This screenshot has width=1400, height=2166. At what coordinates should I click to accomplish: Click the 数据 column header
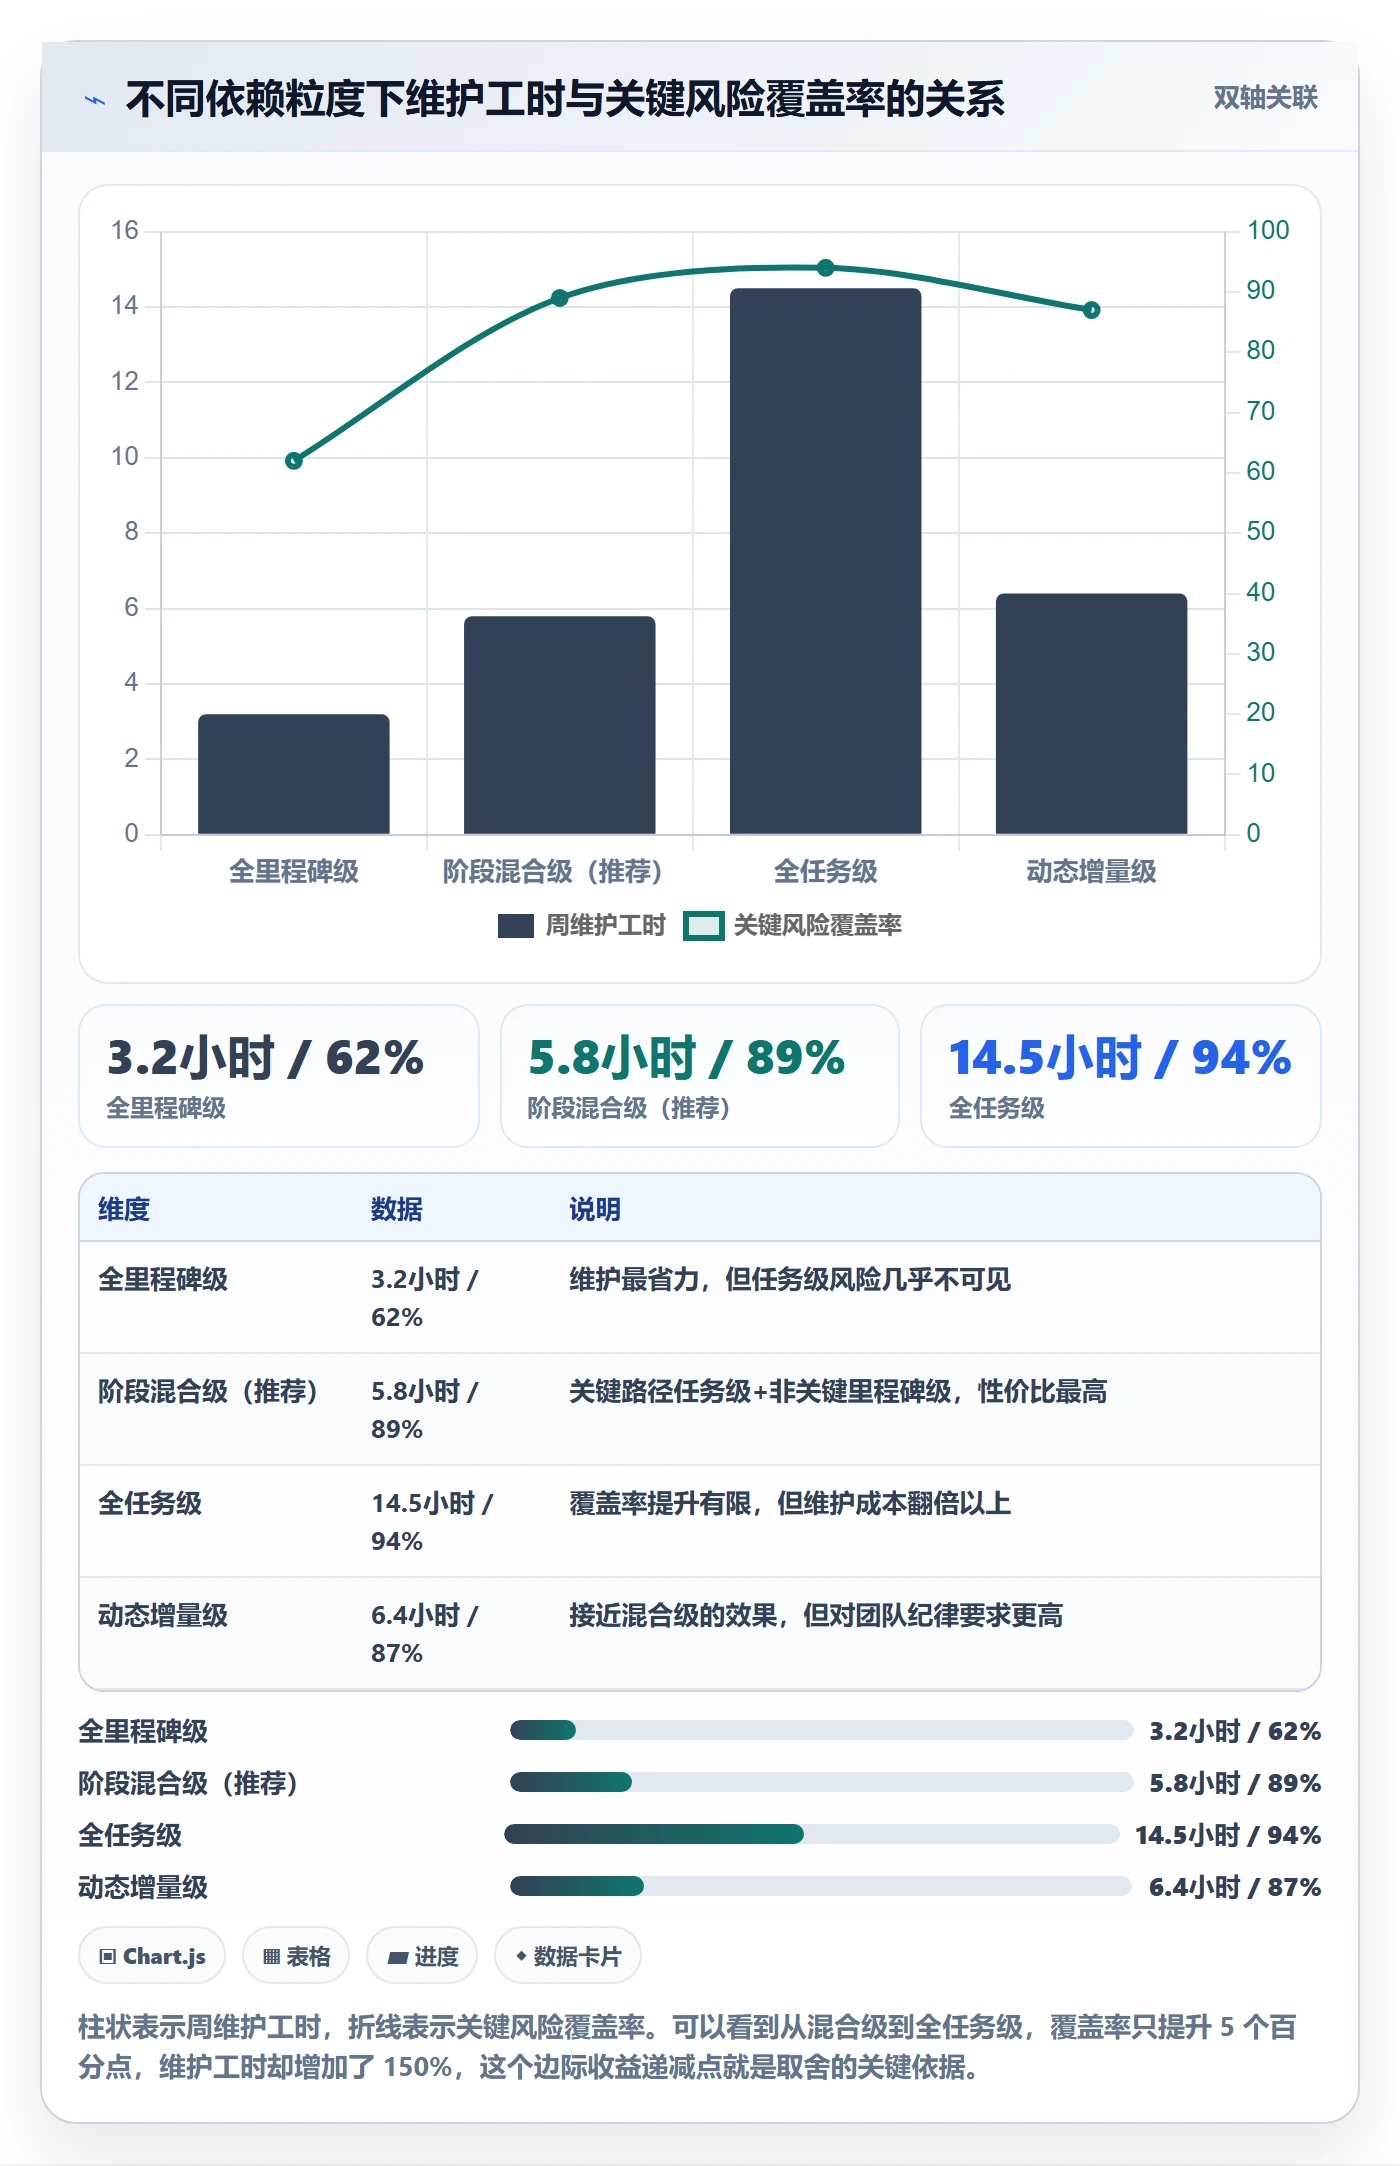pyautogui.click(x=397, y=1209)
